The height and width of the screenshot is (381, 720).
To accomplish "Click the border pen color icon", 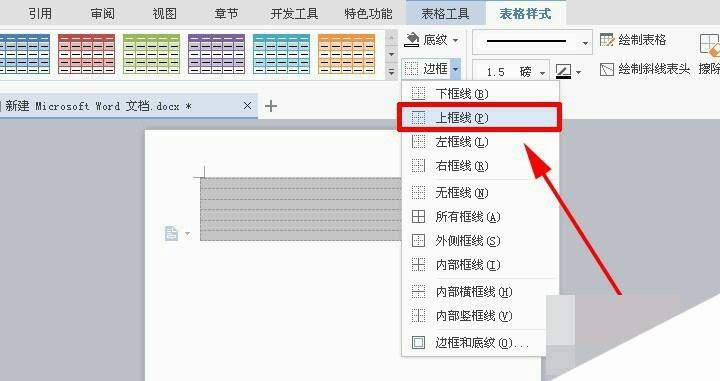I will click(x=563, y=72).
